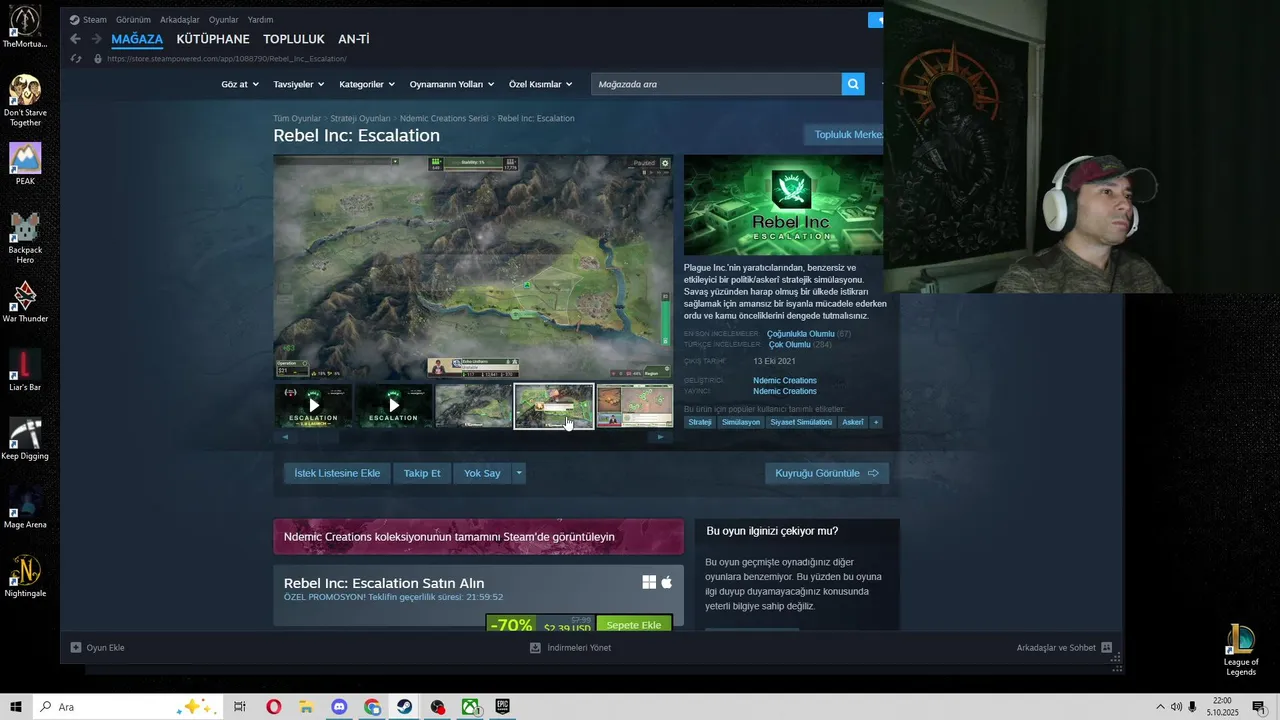Launch War Thunder desktop icon
Image resolution: width=1280 pixels, height=720 pixels.
pos(25,302)
